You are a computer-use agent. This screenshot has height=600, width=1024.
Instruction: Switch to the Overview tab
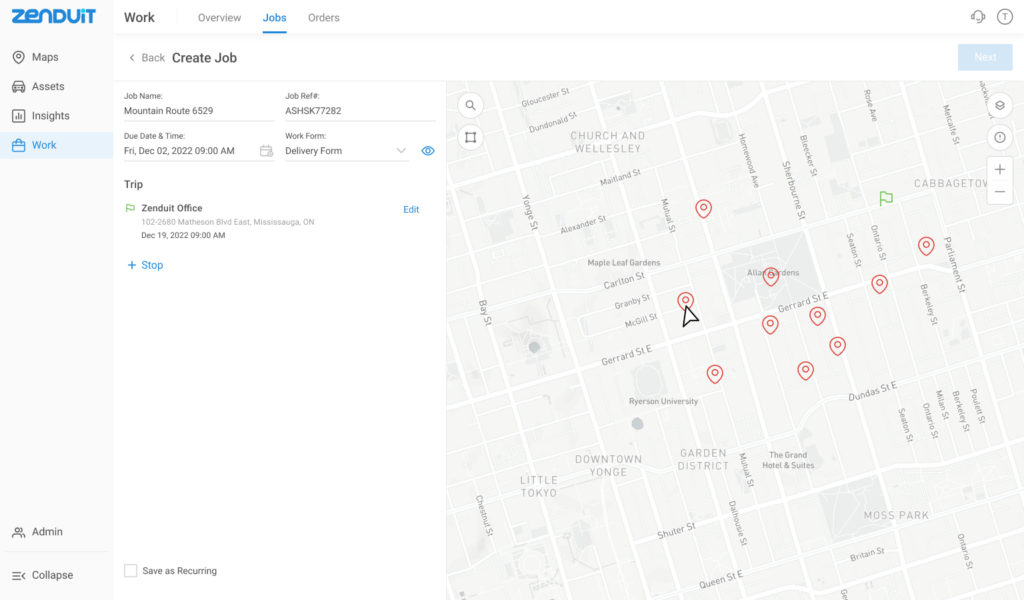coord(219,18)
